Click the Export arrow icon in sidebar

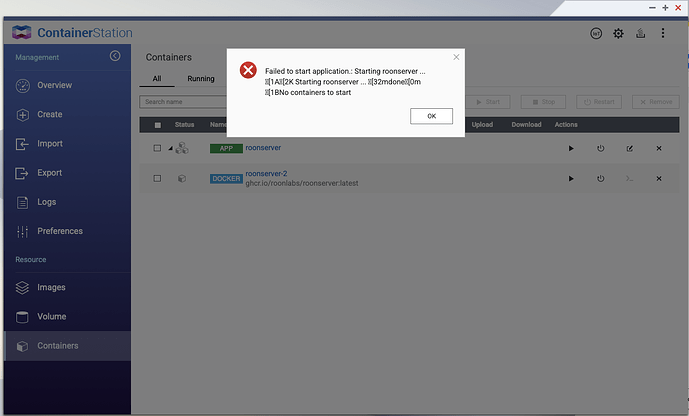pos(22,173)
